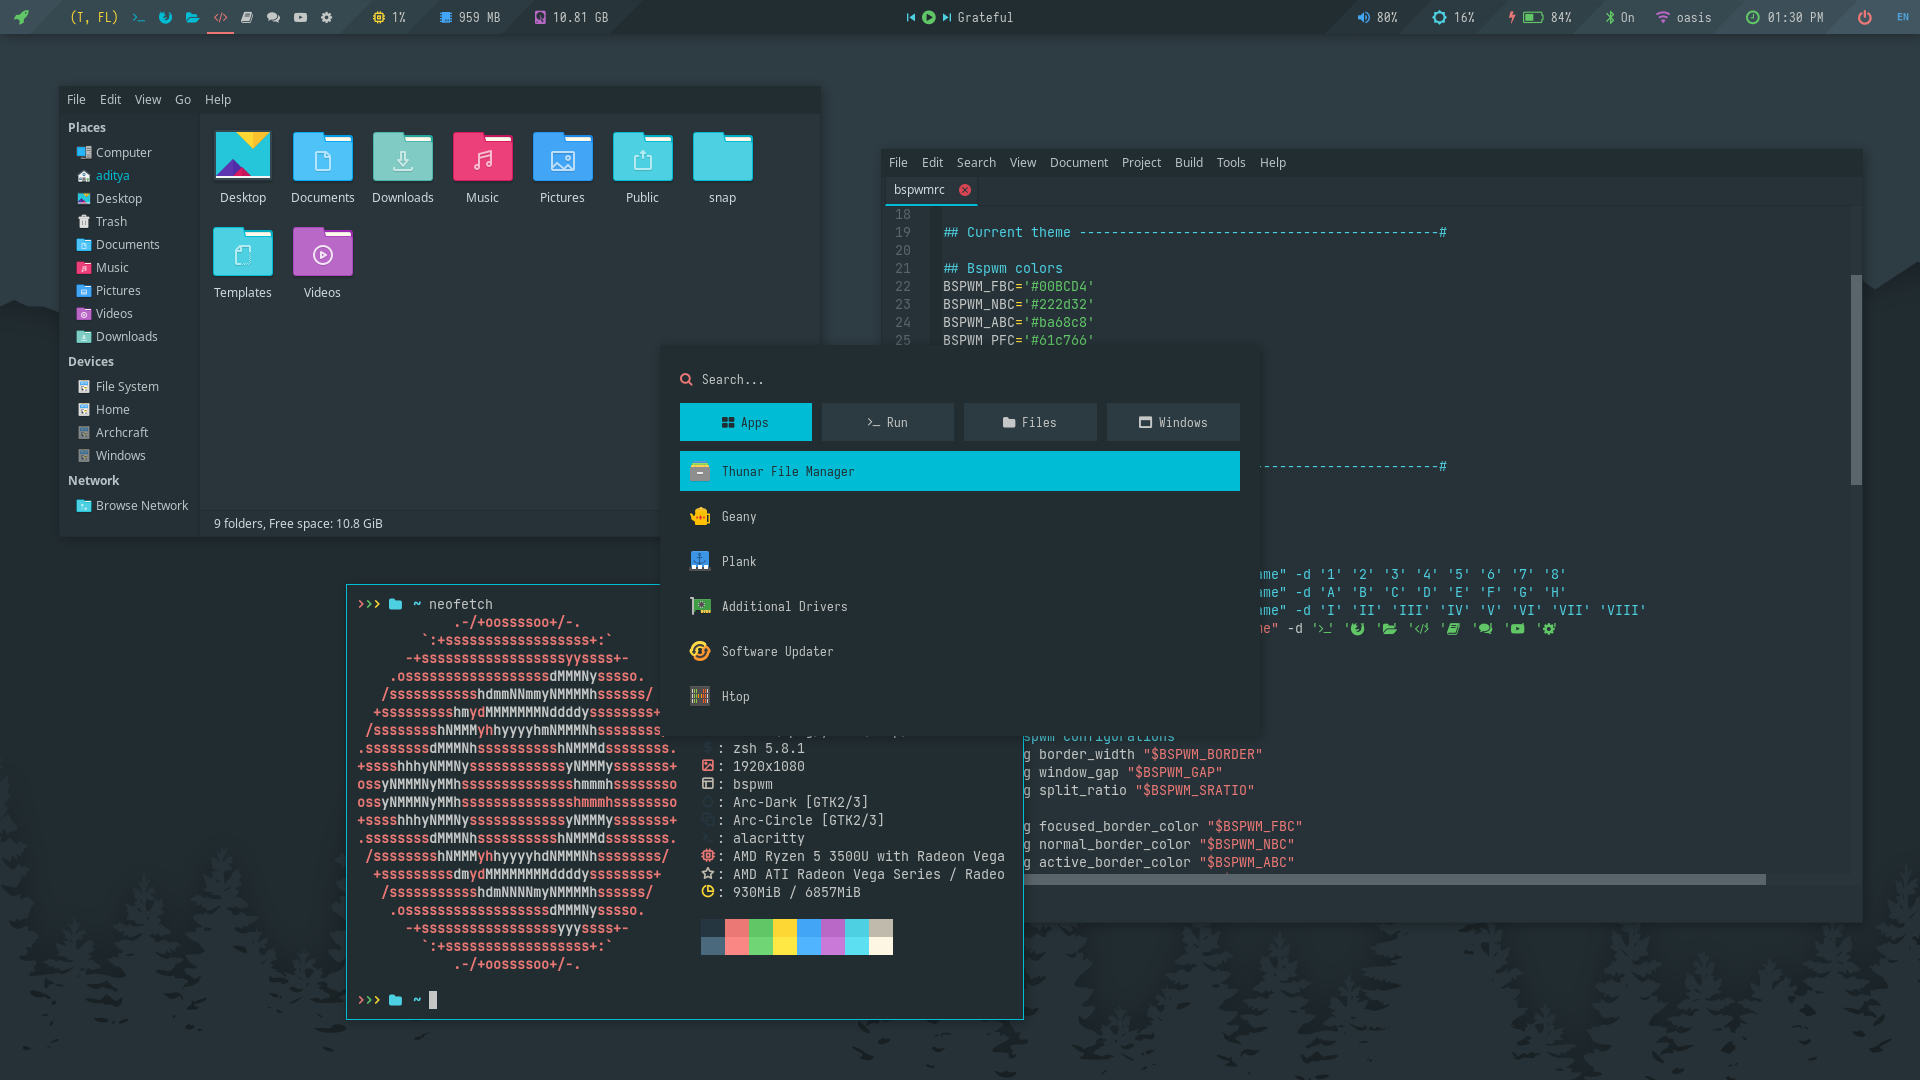Switch to the terminal workspace icon
This screenshot has width=1920, height=1080.
pyautogui.click(x=139, y=17)
